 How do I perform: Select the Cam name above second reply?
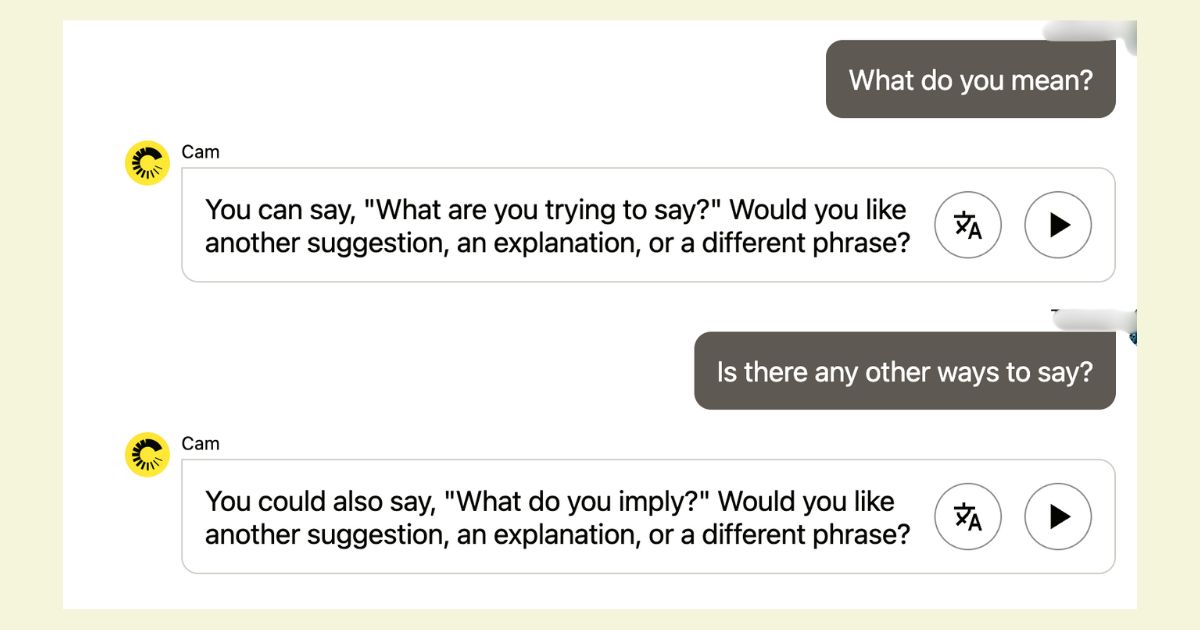coord(200,444)
